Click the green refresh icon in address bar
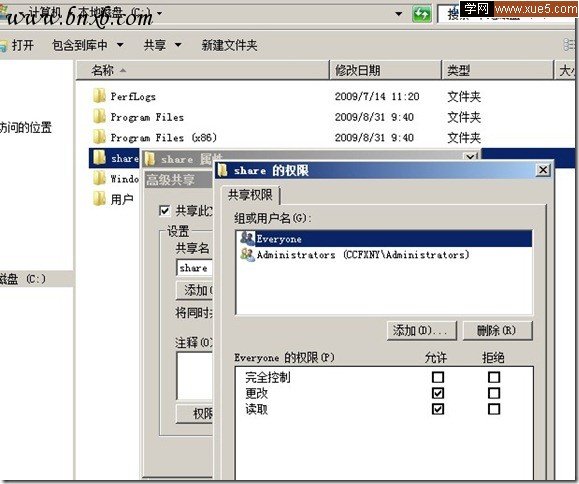579x484 pixels. [422, 14]
